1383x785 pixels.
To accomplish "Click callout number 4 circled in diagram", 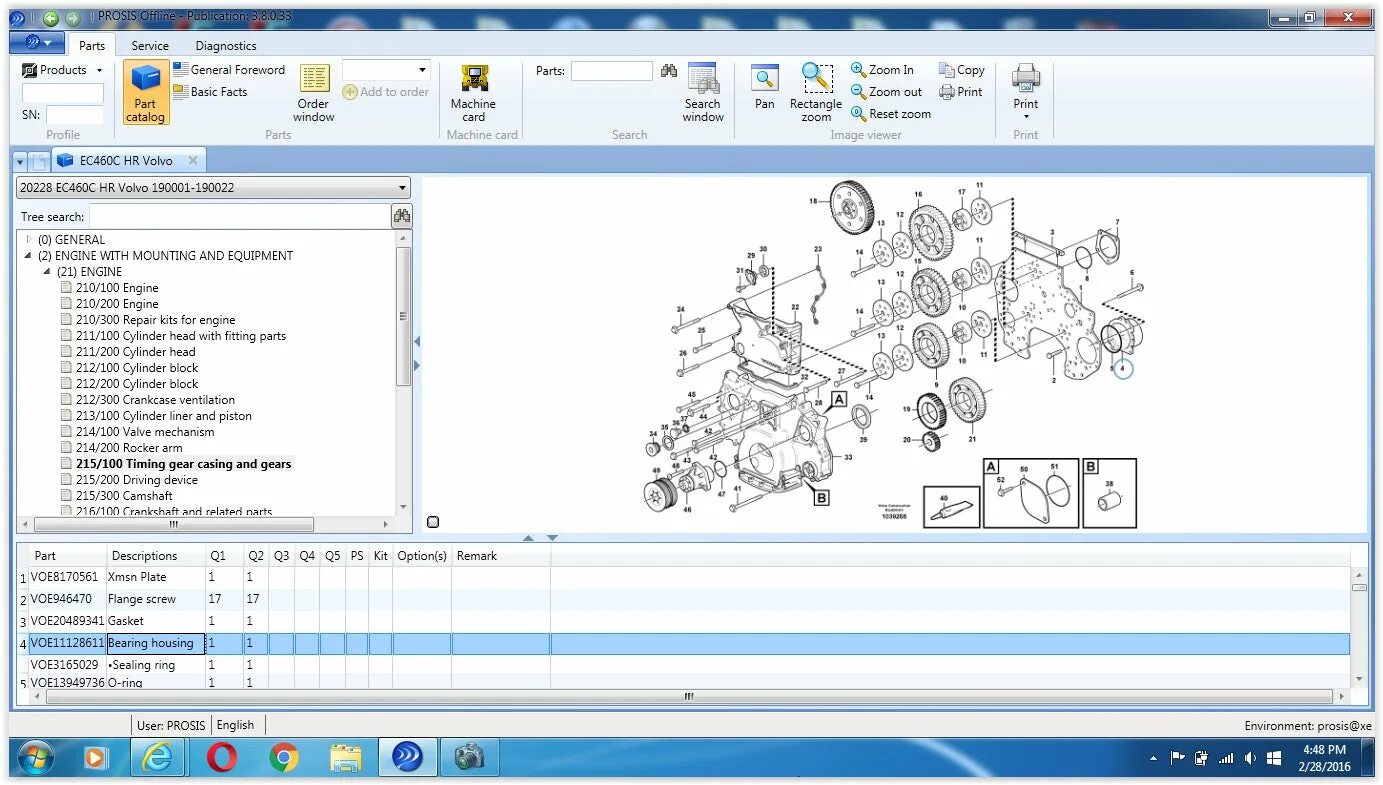I will (x=1123, y=369).
